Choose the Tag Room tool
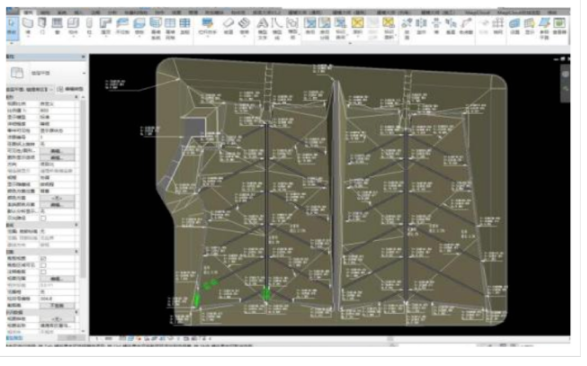This screenshot has width=587, height=366. pos(340,28)
